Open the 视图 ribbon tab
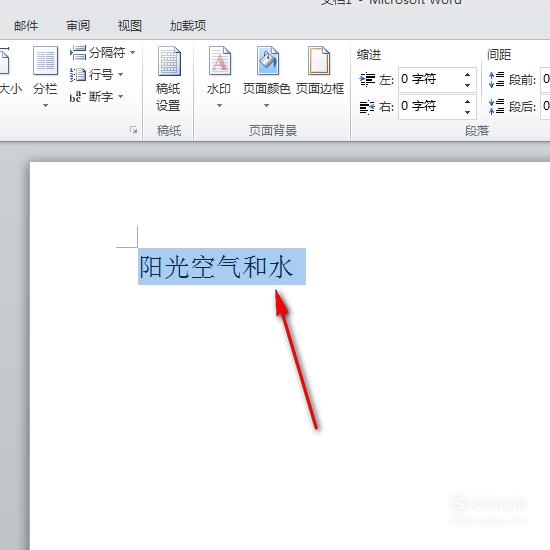This screenshot has width=550, height=550. point(130,26)
